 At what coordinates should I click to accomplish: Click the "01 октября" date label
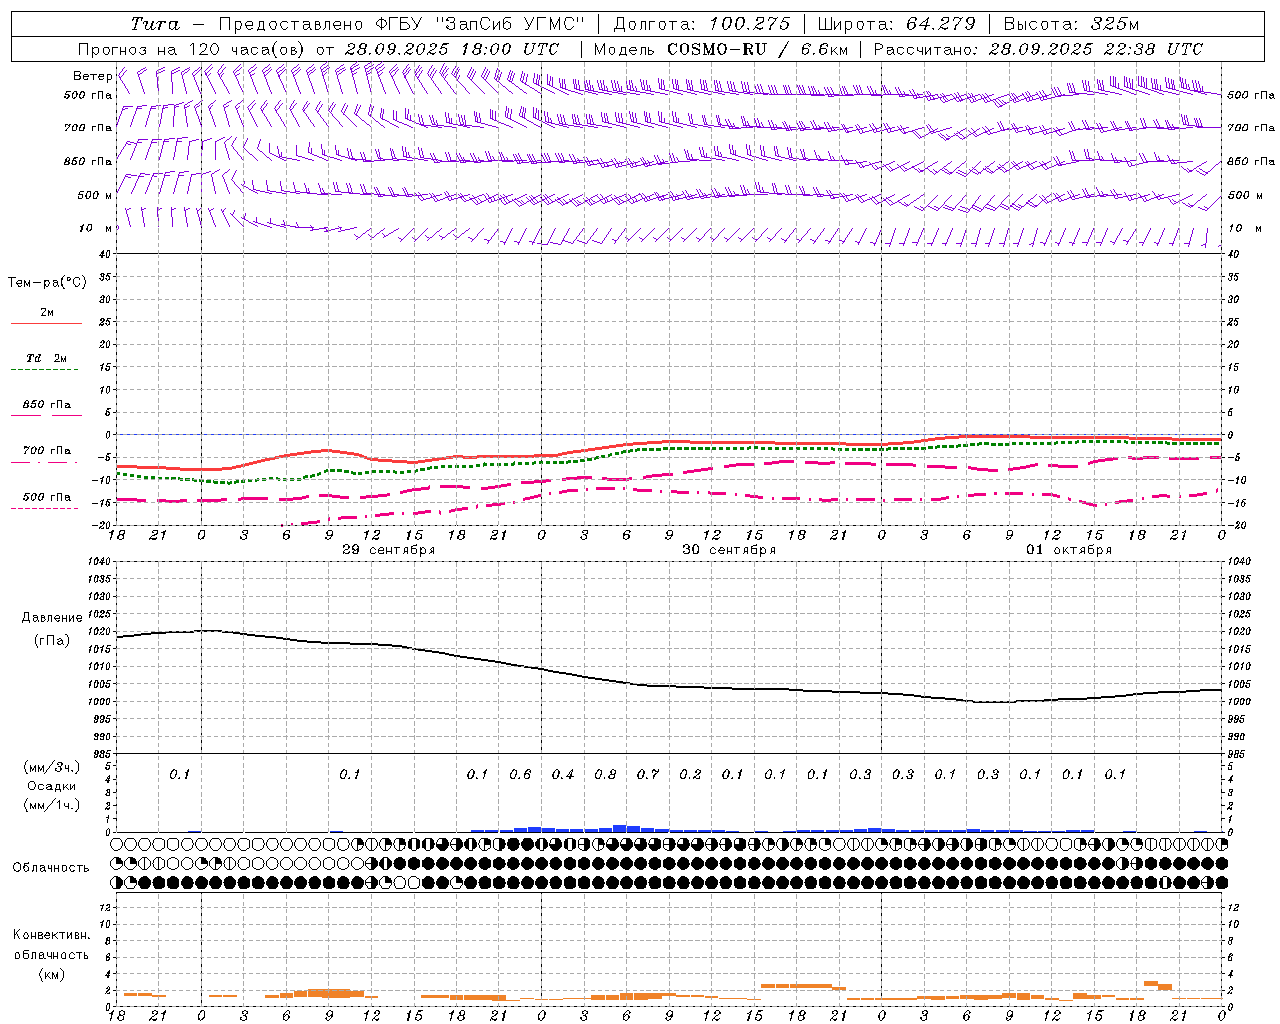pyautogui.click(x=1069, y=550)
